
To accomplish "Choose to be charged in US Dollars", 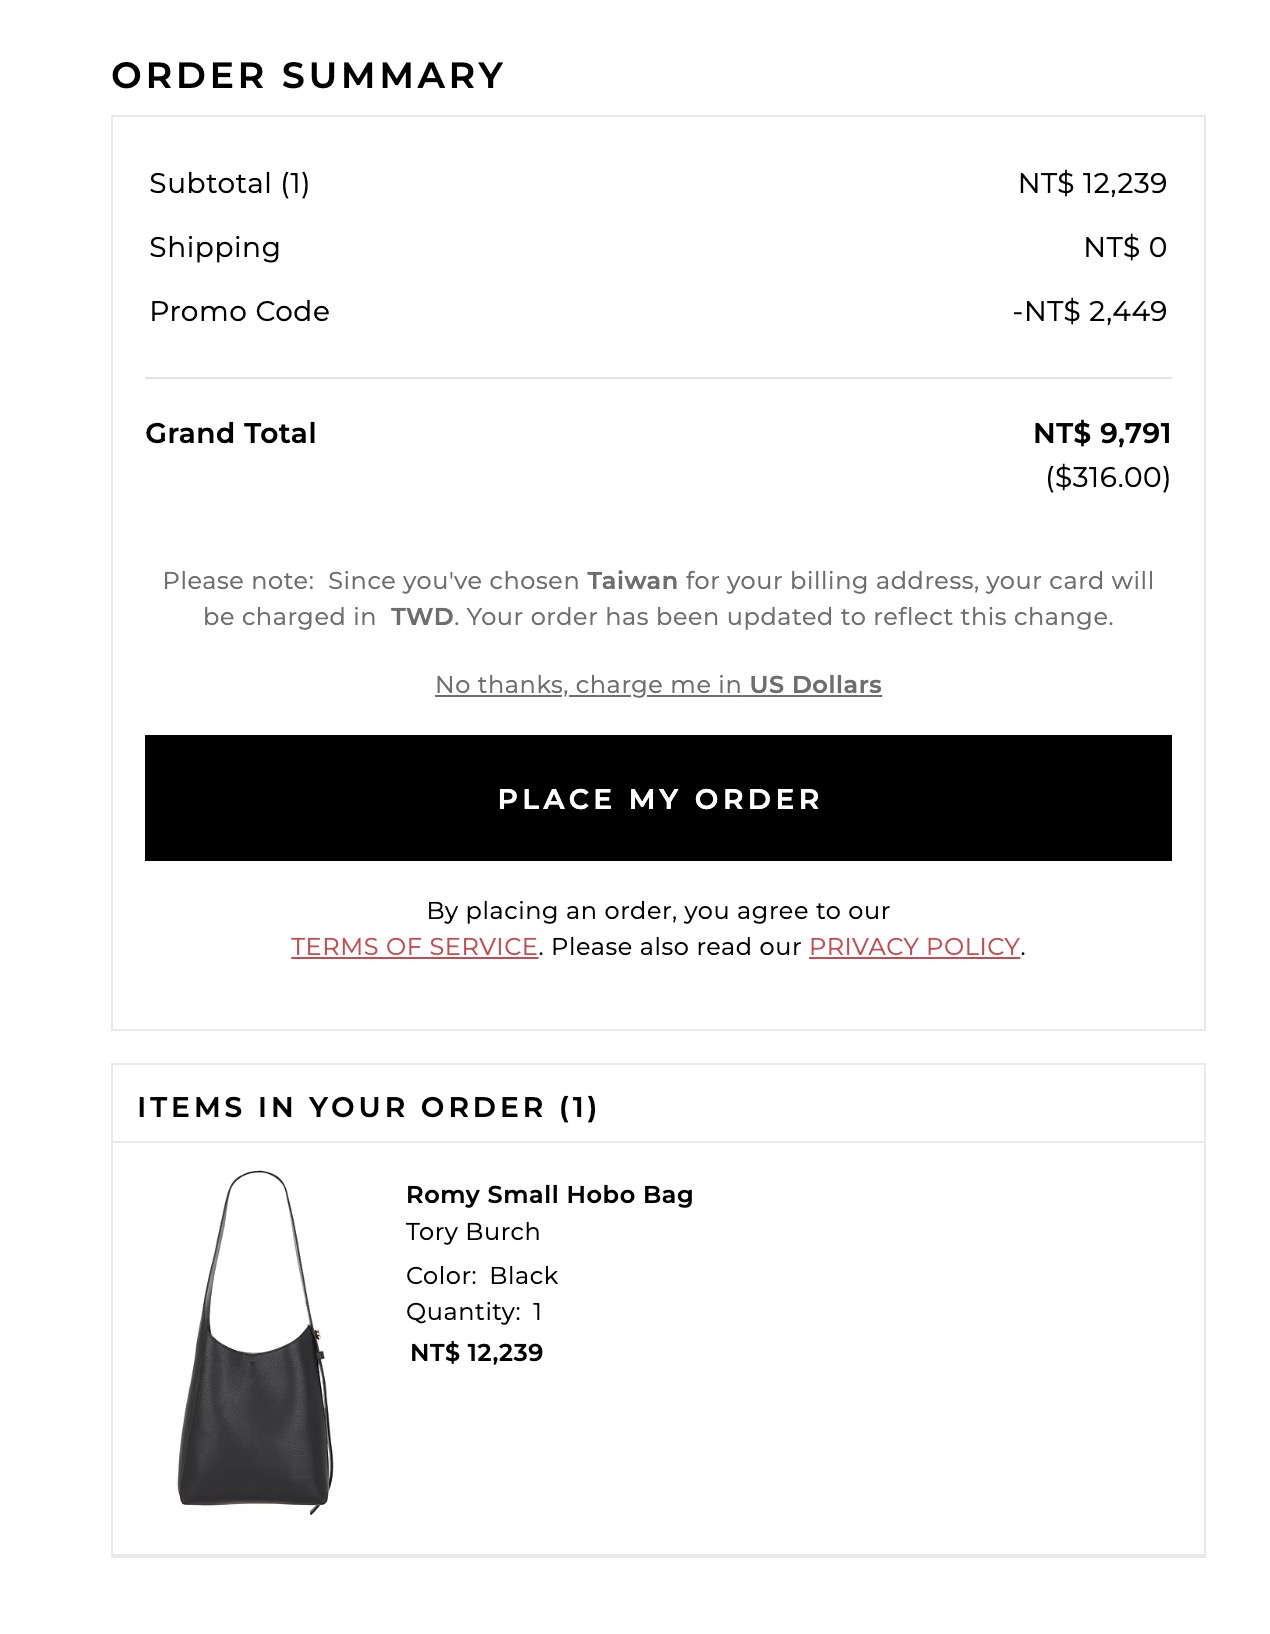I will click(x=658, y=685).
